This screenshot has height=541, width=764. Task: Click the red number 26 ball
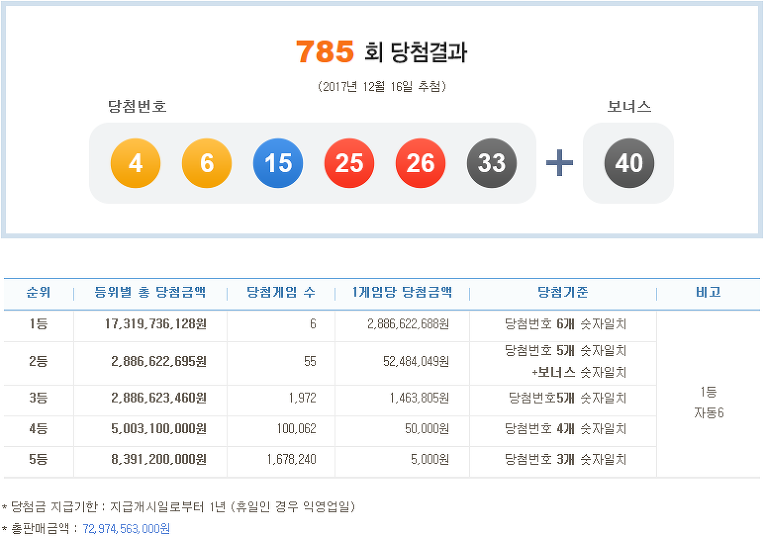(420, 163)
